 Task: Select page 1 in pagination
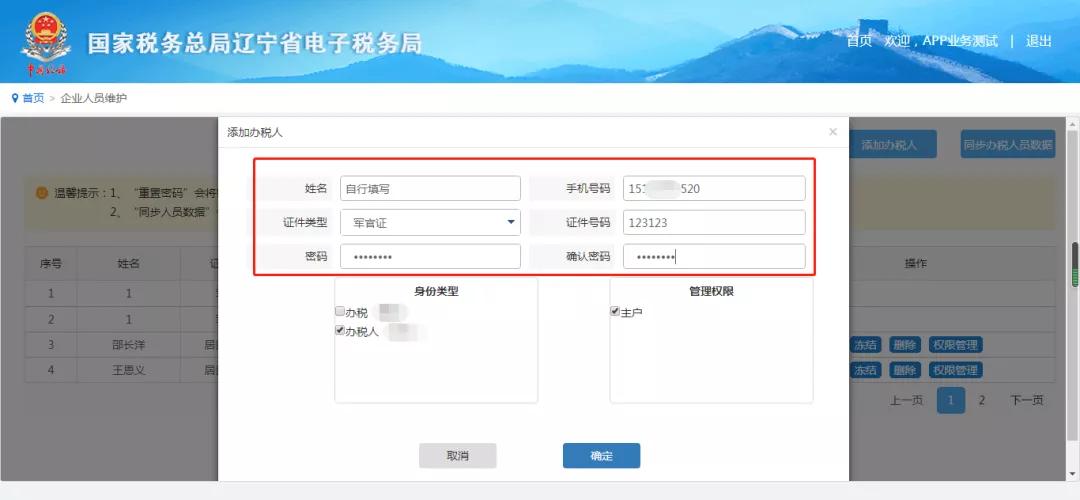click(951, 400)
